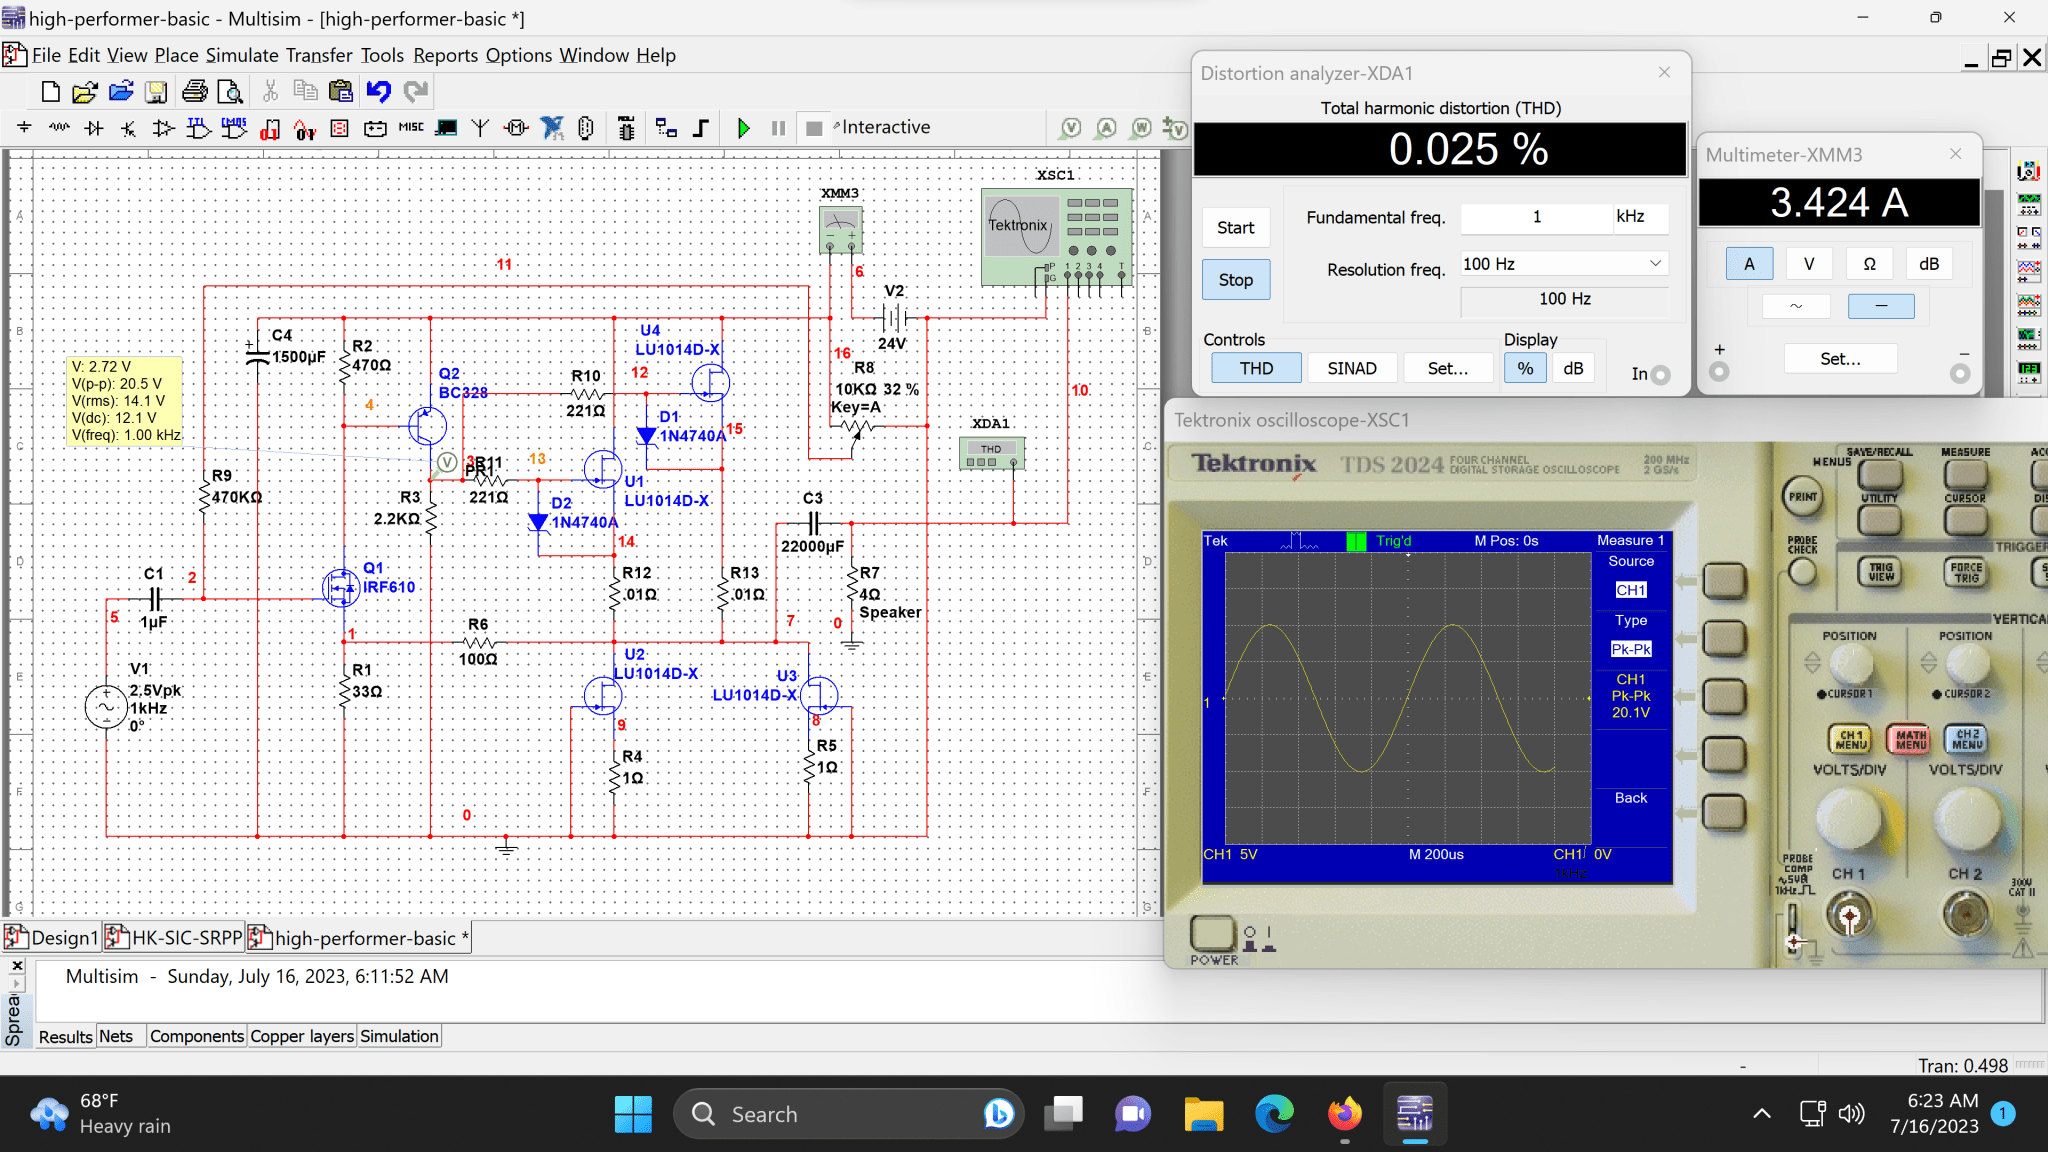Open a file with the yellow folder icon
Viewport: 2048px width, 1152px height.
[85, 92]
